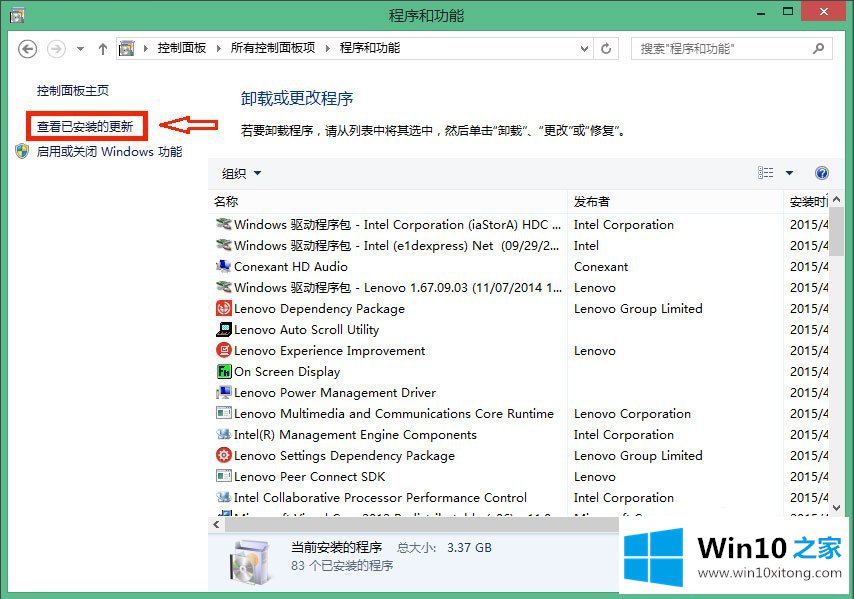Select the Lenovo Peer Connect SDK name
Image resolution: width=854 pixels, height=599 pixels.
pyautogui.click(x=309, y=476)
